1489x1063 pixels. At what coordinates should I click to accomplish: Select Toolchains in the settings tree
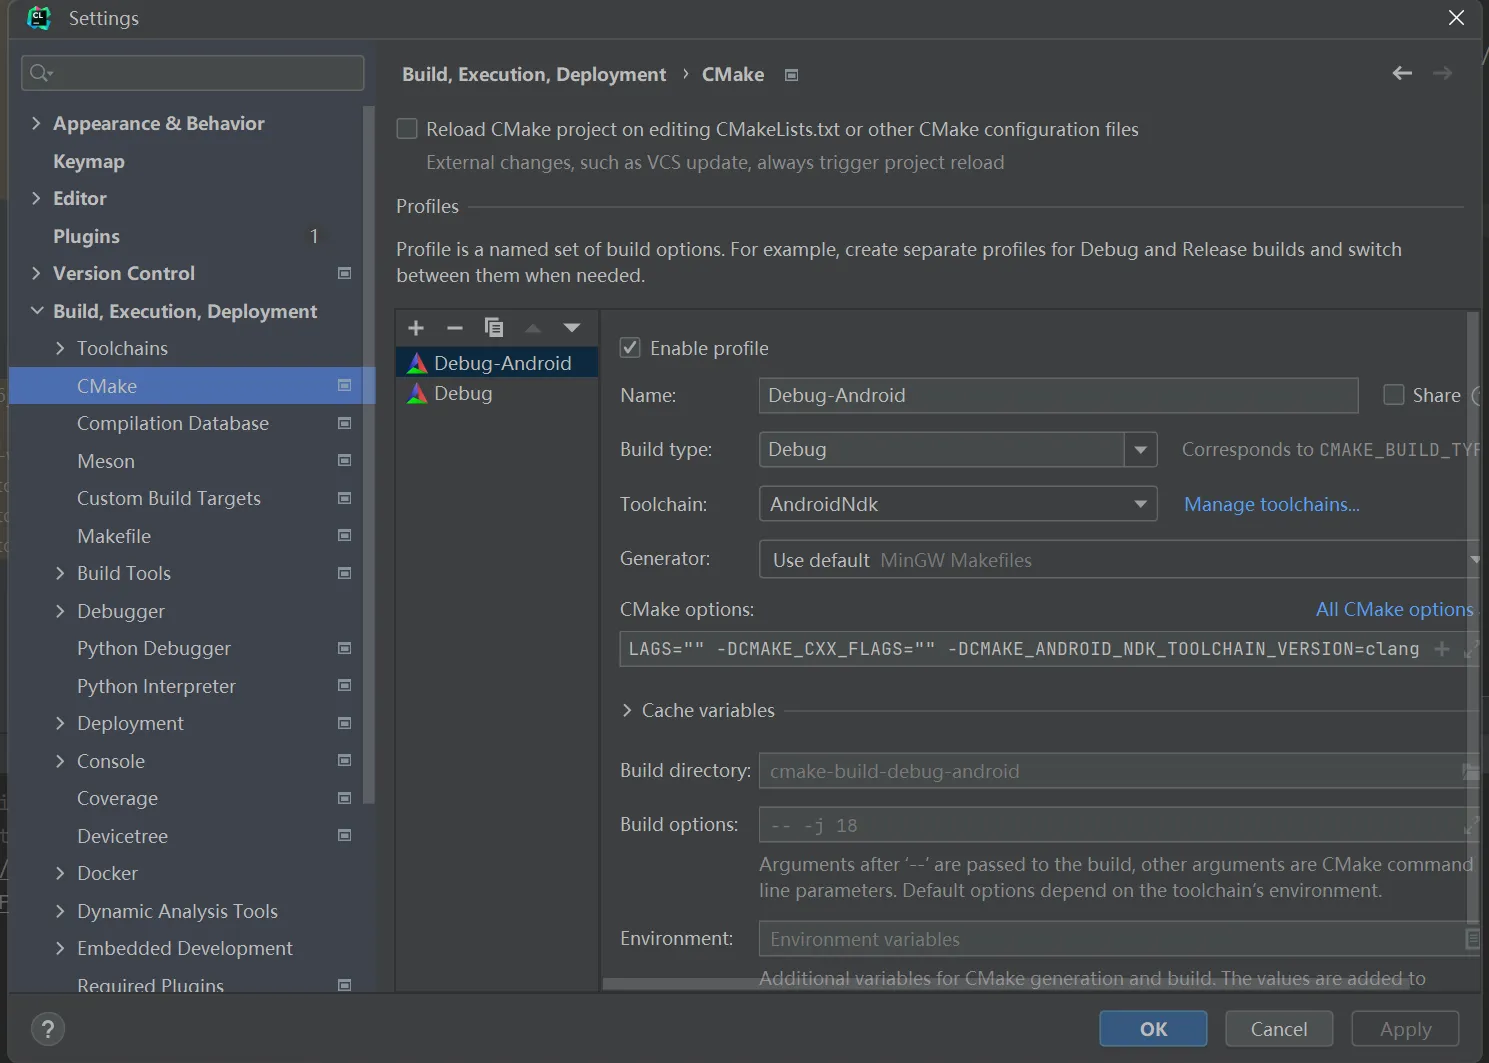coord(122,348)
